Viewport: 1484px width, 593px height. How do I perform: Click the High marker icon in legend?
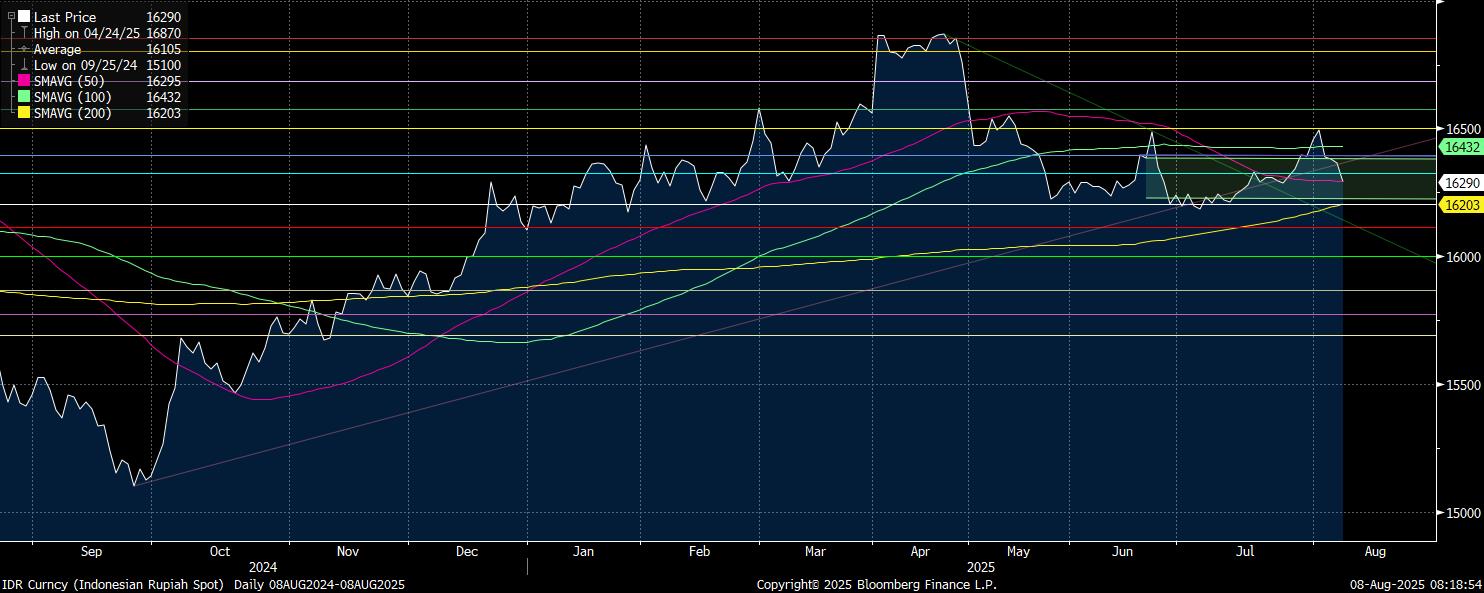(24, 33)
